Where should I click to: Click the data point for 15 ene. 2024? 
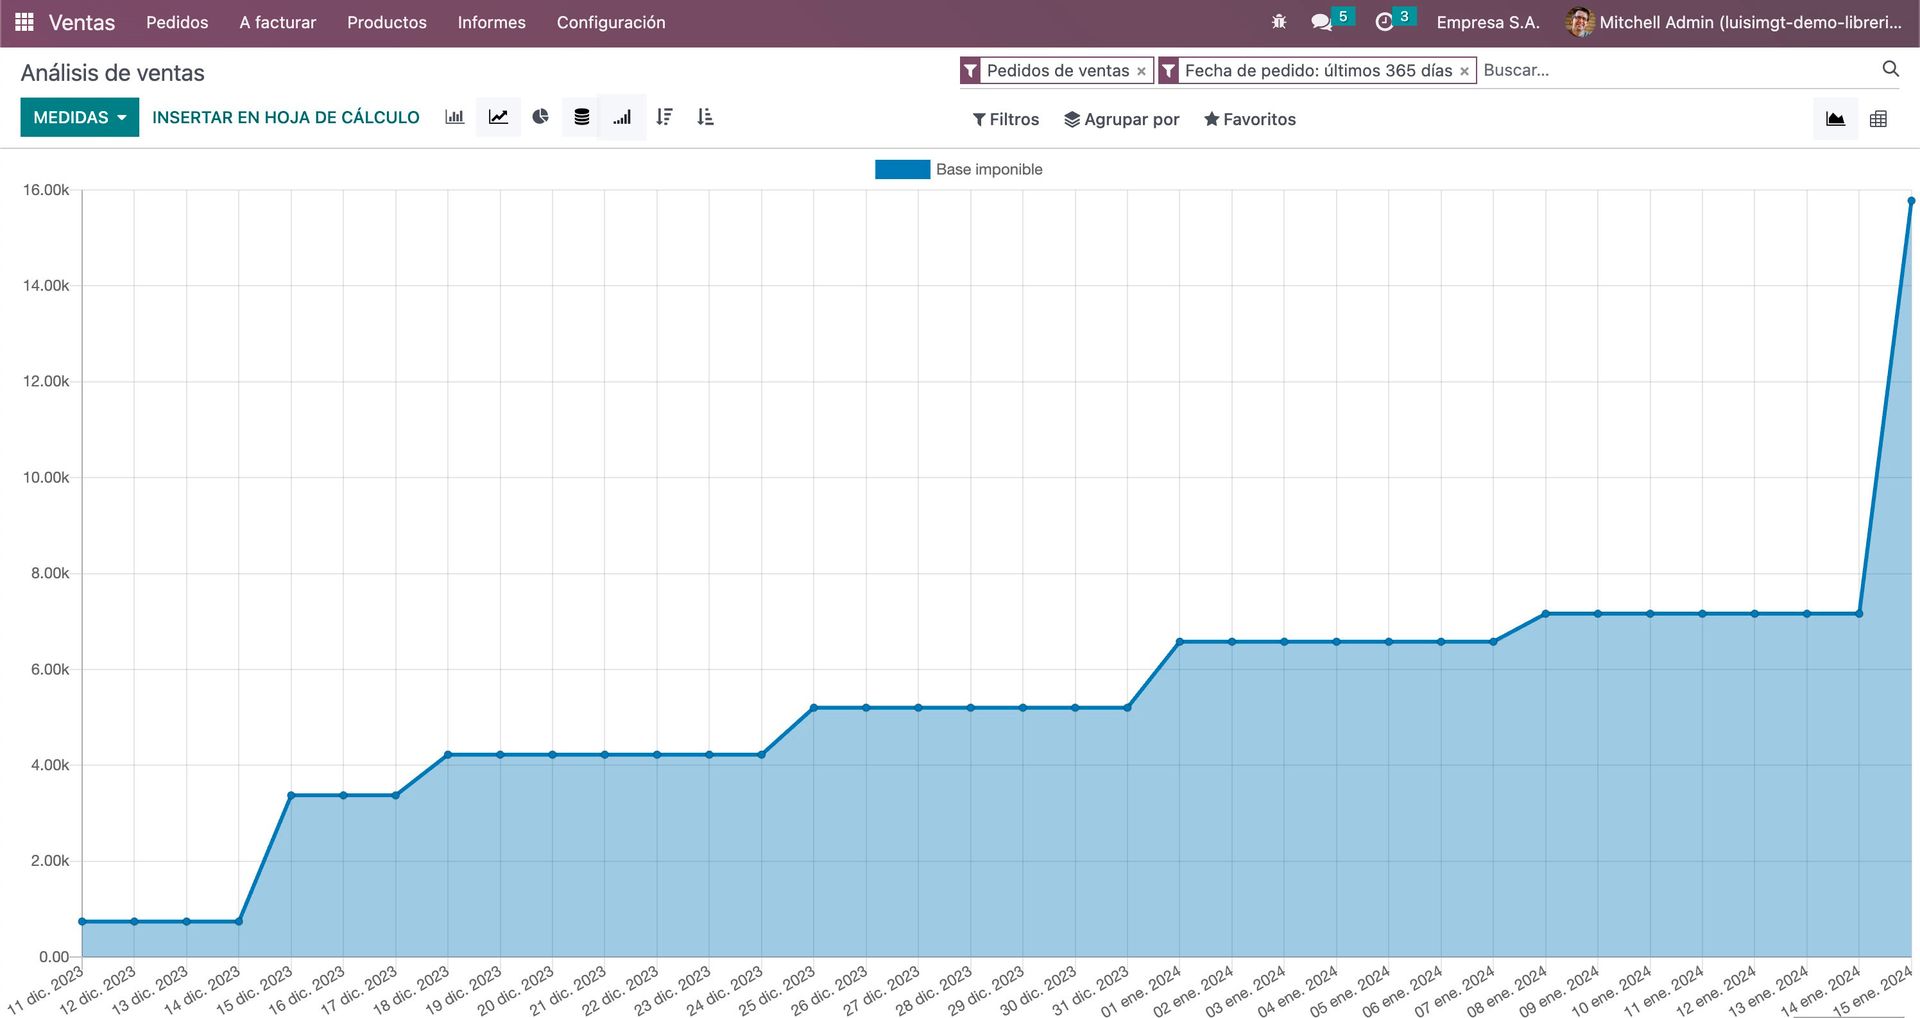[1911, 201]
